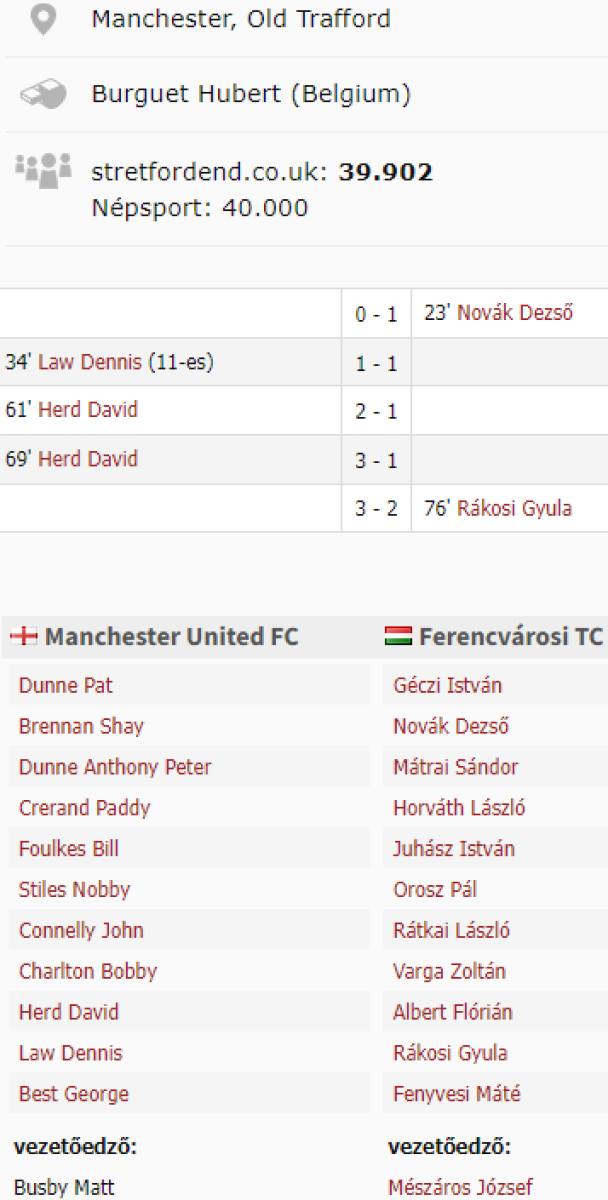Open Géczi István player page
The height and width of the screenshot is (1200, 608).
pos(448,685)
